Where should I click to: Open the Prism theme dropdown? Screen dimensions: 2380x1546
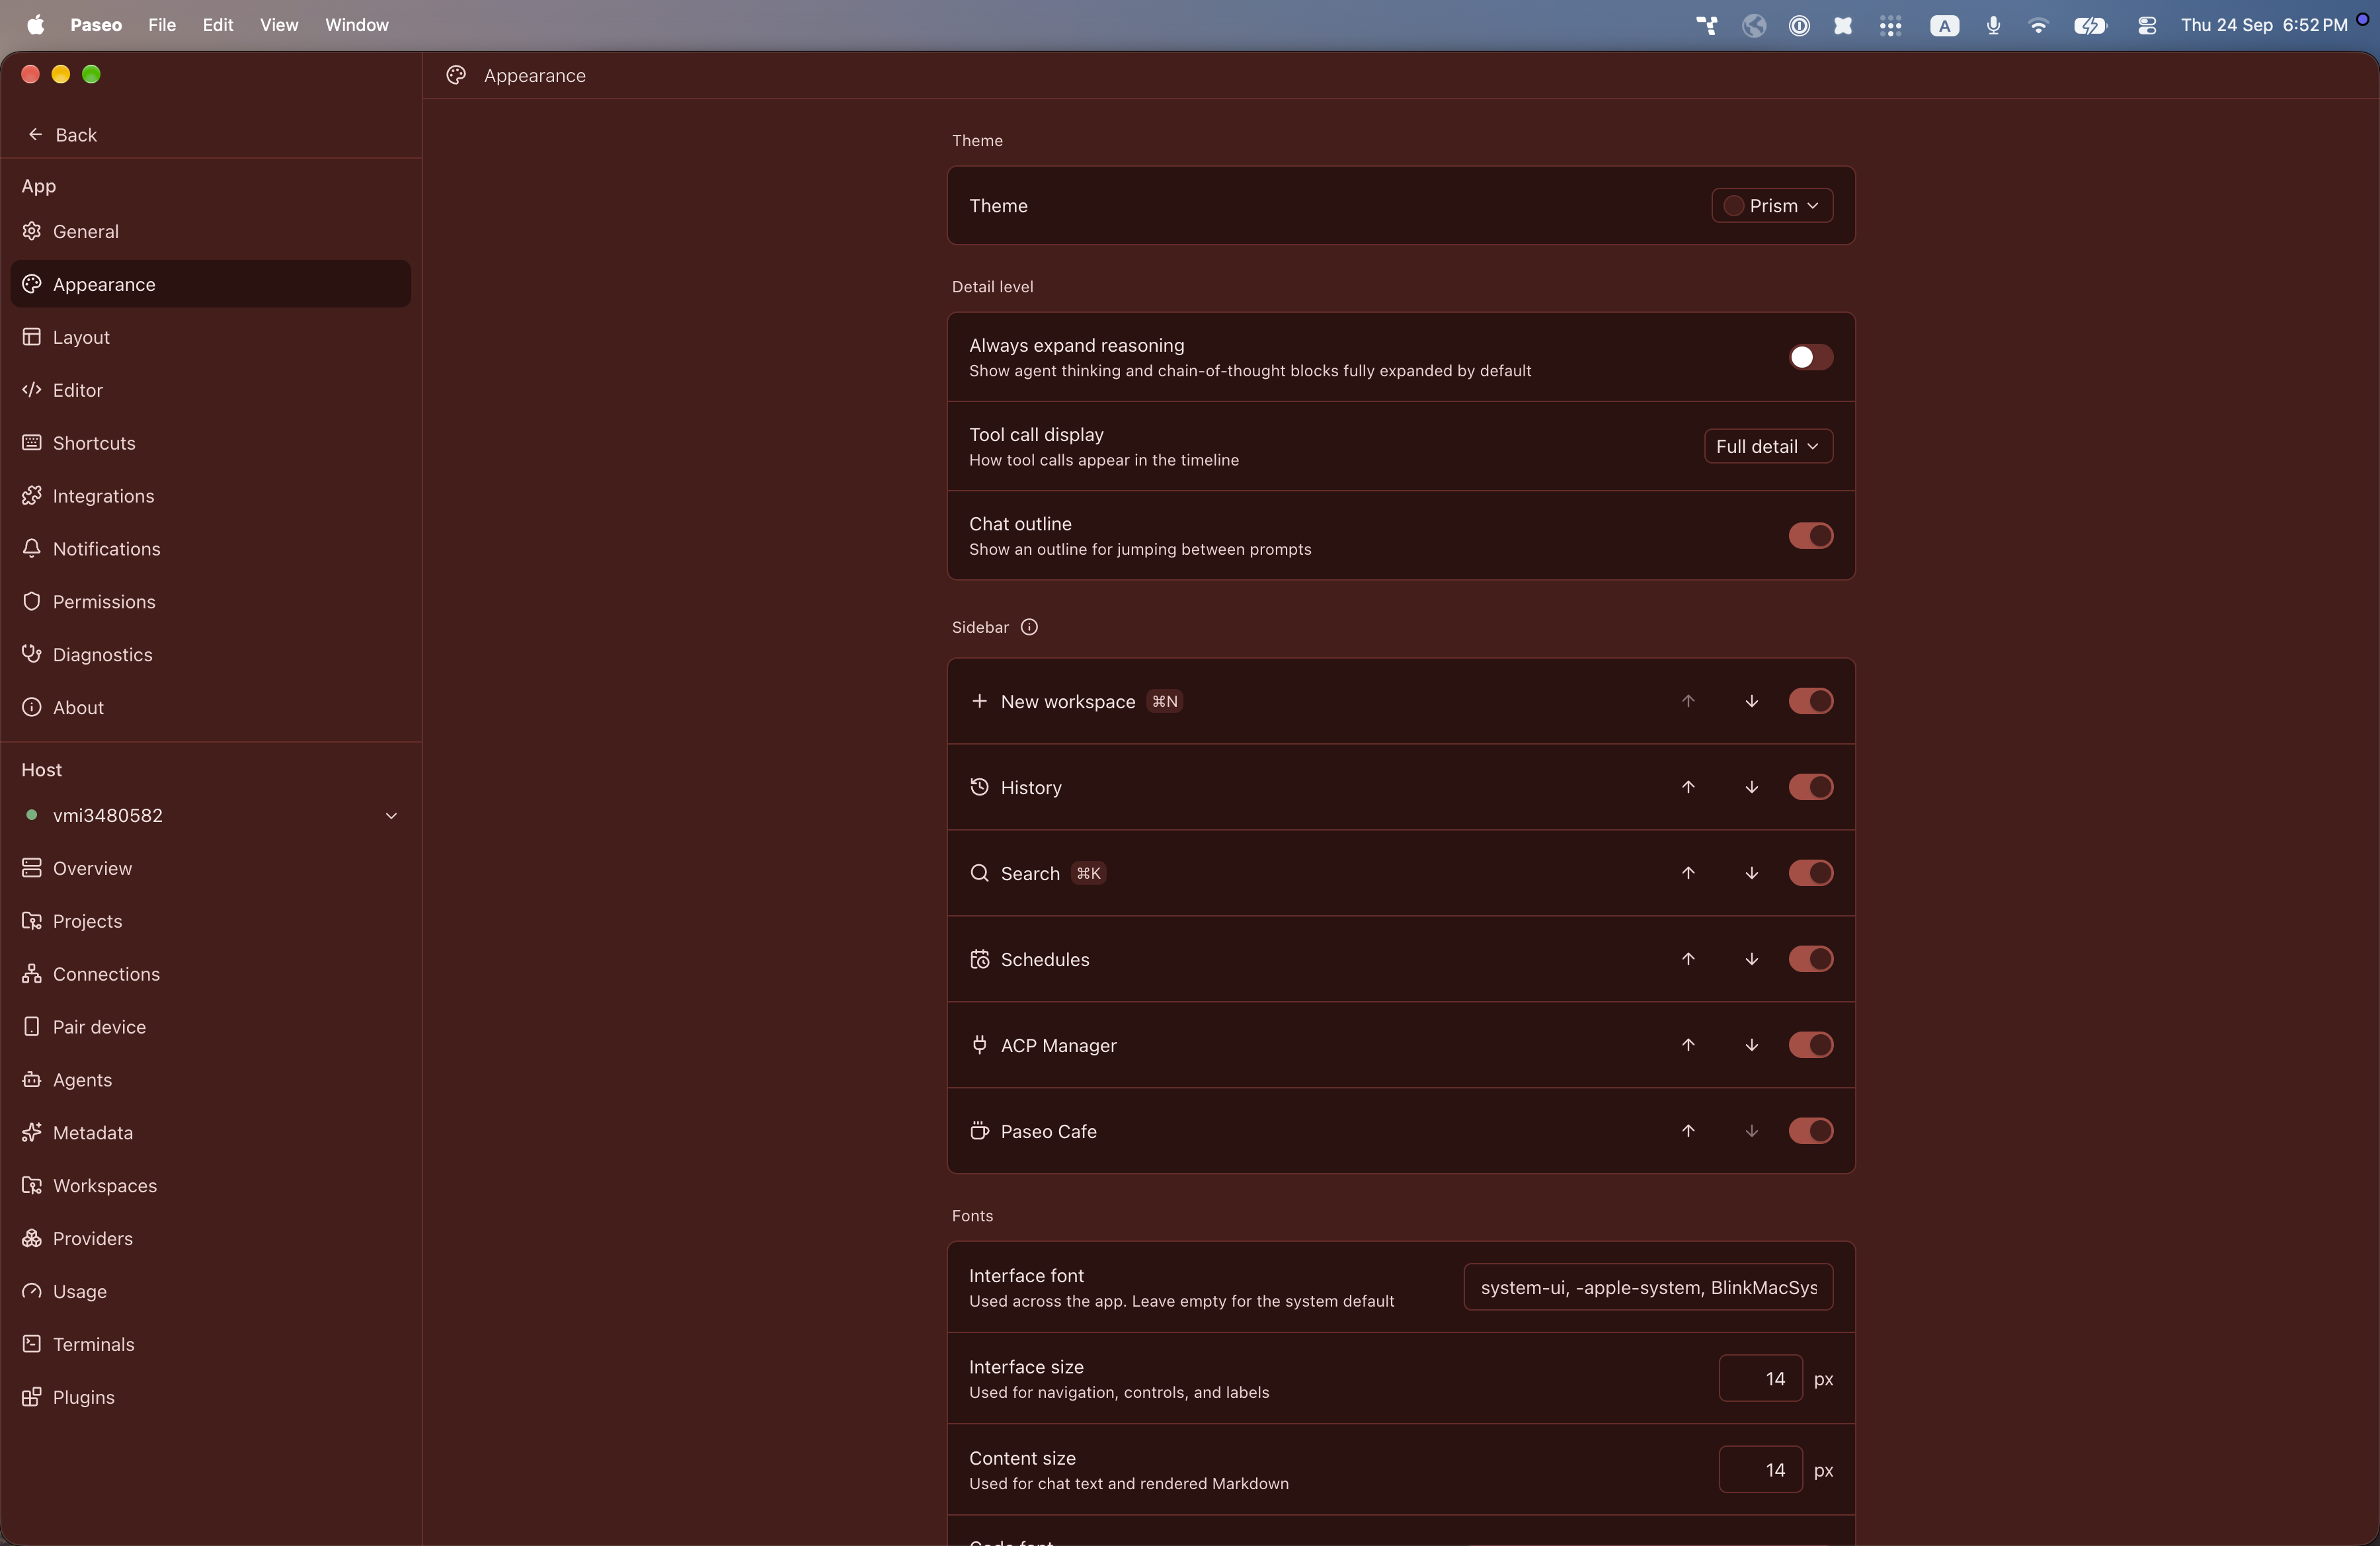[x=1771, y=205]
